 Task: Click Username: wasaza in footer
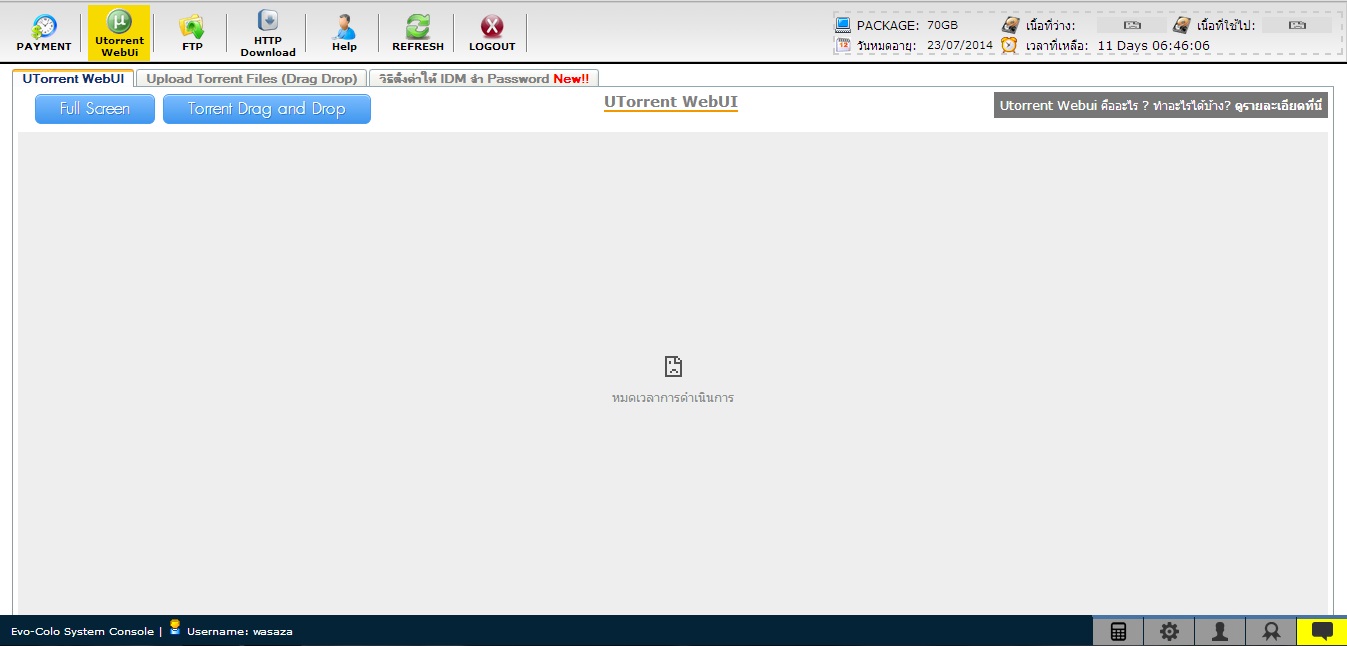pos(240,631)
